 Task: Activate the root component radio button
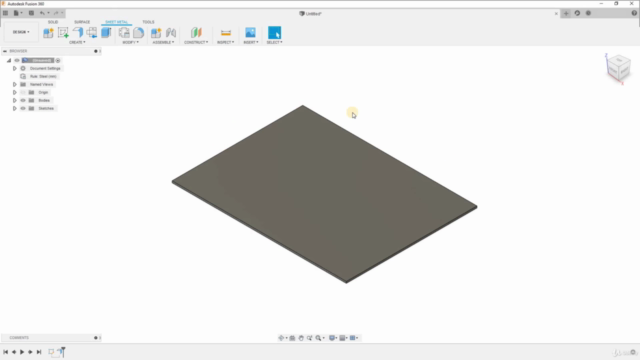pyautogui.click(x=58, y=60)
